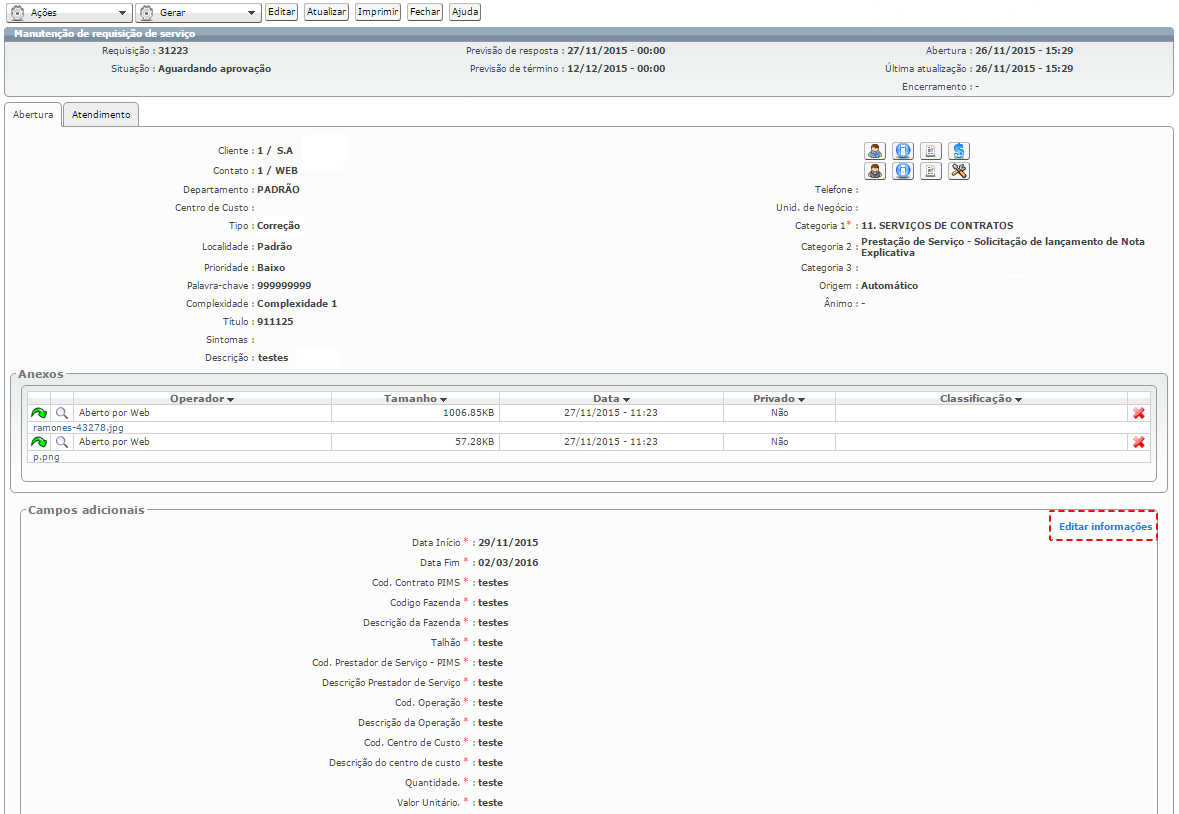Click the magnifier icon for ramones-43278.jpg

coord(62,412)
